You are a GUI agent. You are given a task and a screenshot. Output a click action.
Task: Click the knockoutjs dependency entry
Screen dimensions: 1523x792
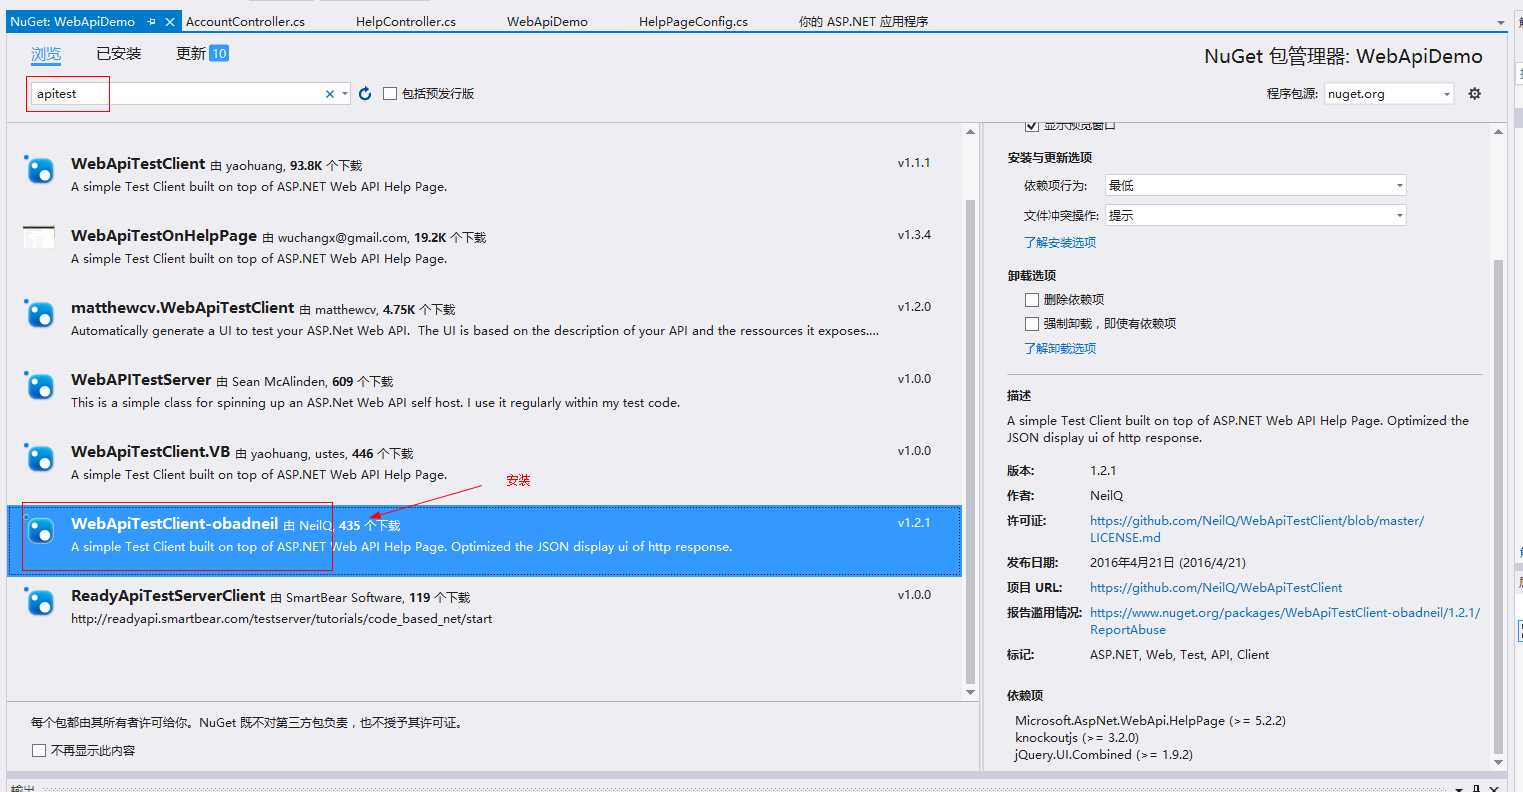[1077, 737]
